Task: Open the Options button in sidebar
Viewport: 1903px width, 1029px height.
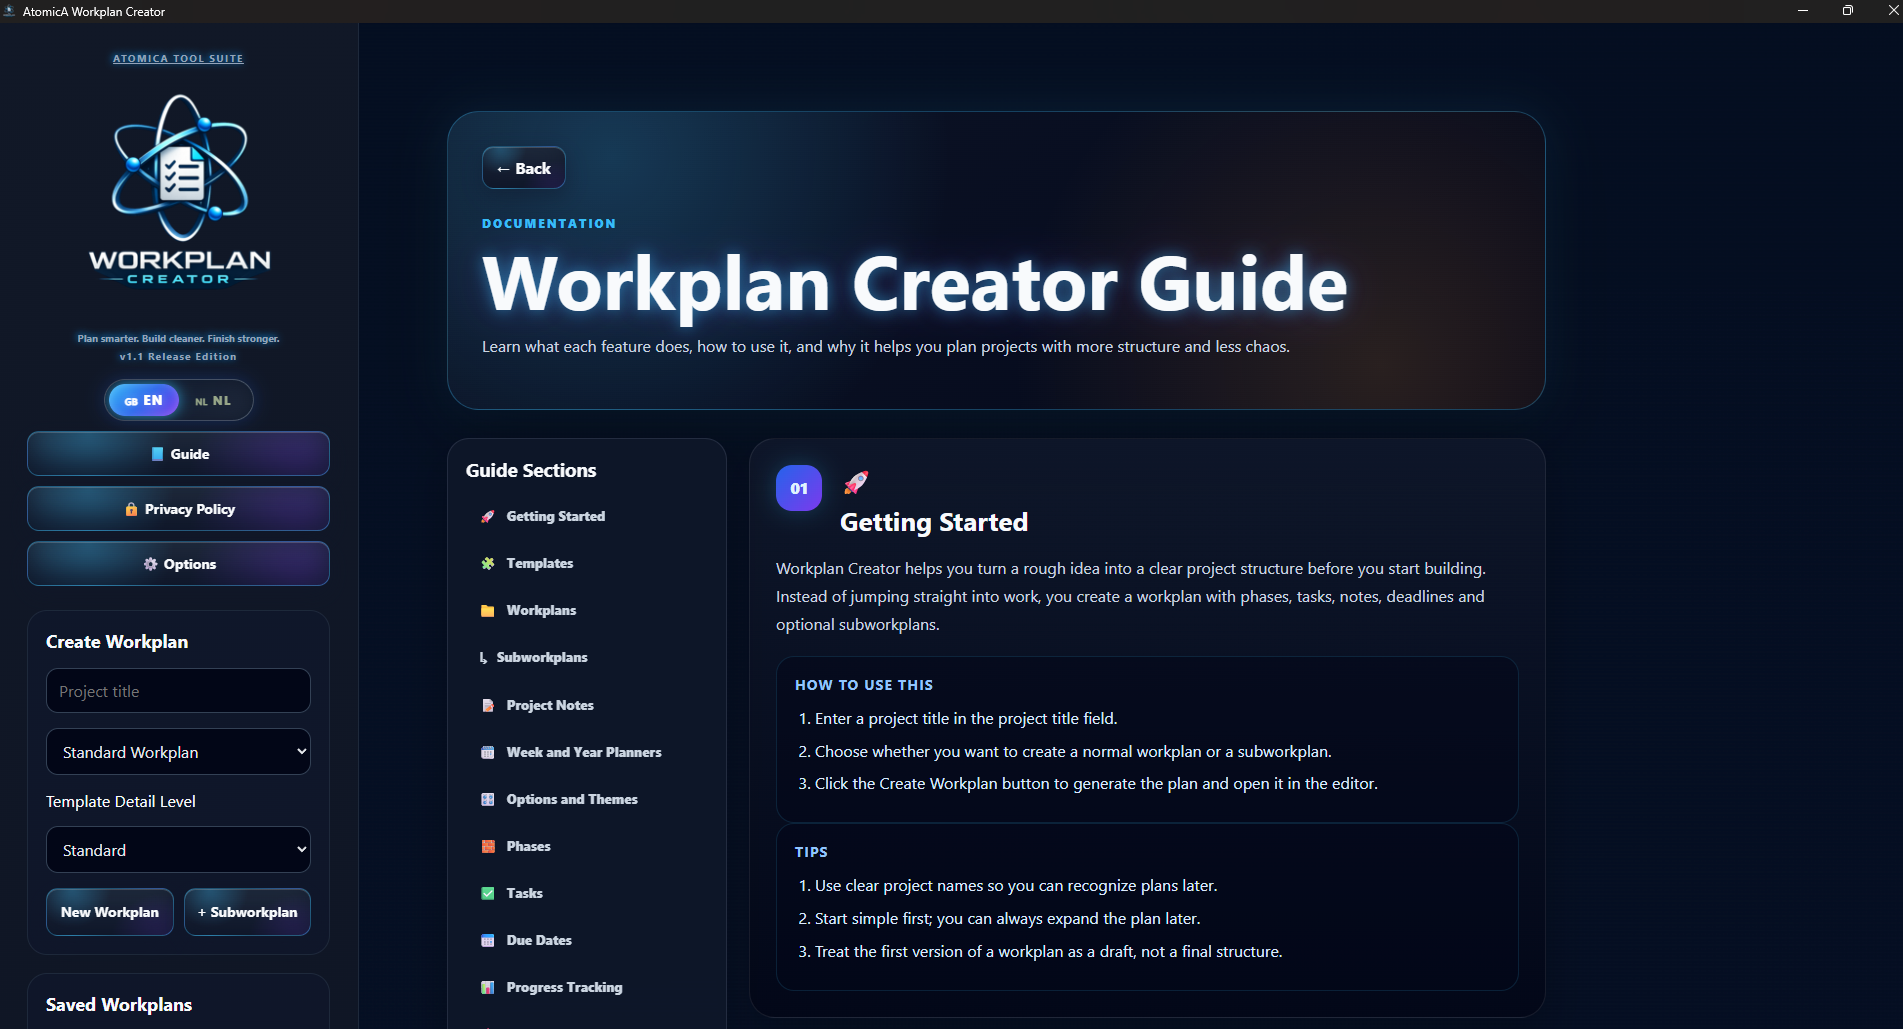Action: 178,564
